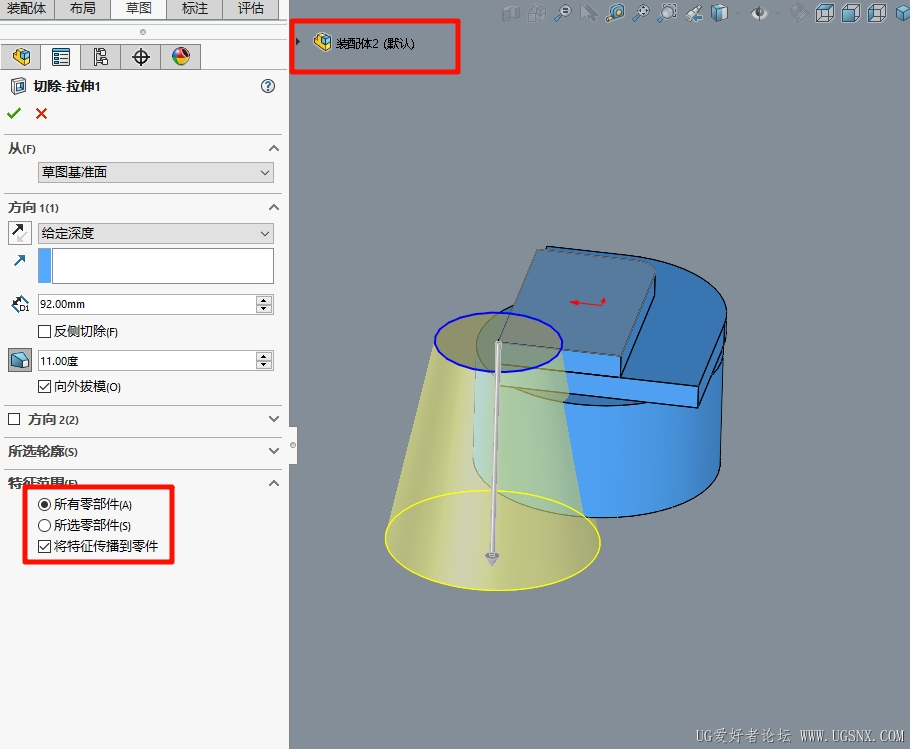Open the 标注 ribbon tab

click(x=194, y=9)
